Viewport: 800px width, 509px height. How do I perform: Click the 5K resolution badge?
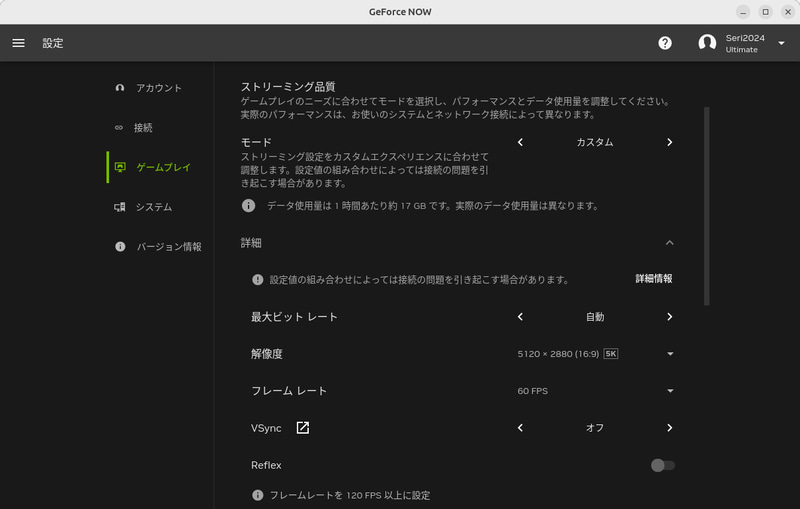[611, 353]
